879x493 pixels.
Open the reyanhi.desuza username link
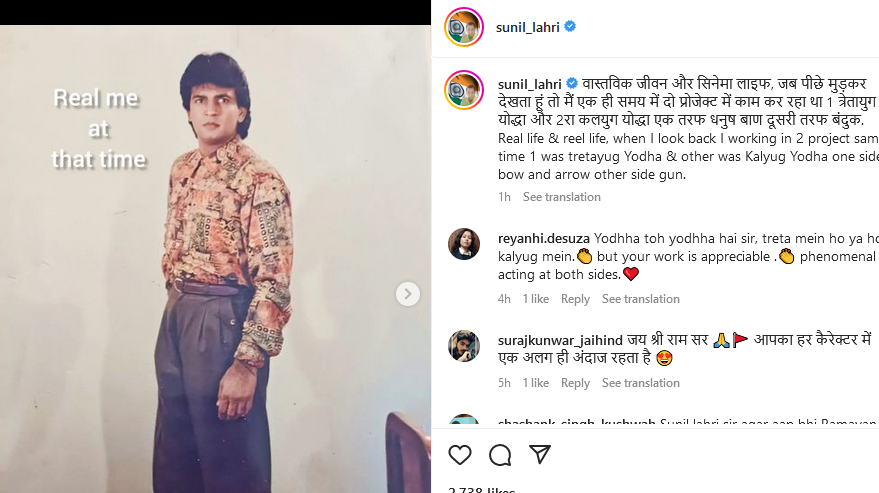544,238
